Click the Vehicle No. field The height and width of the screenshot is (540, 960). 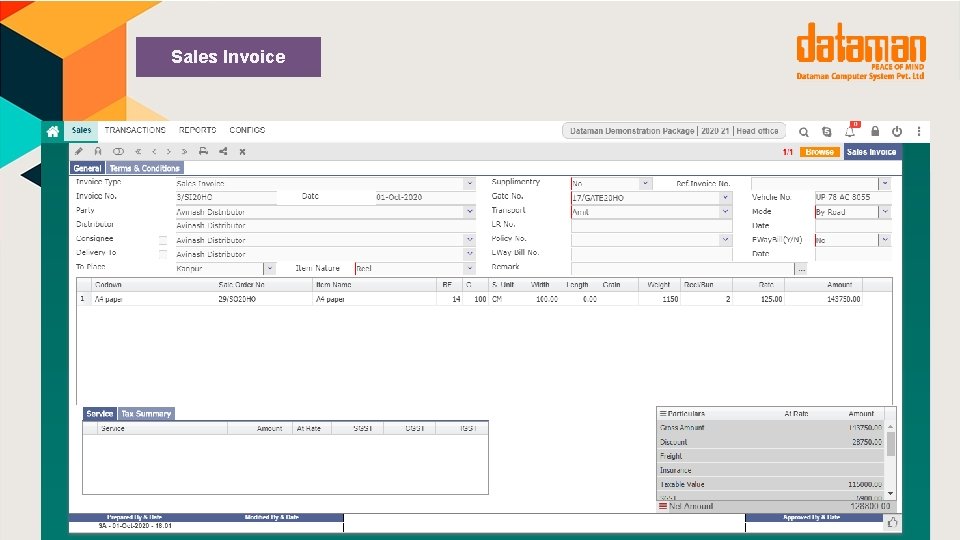click(852, 197)
